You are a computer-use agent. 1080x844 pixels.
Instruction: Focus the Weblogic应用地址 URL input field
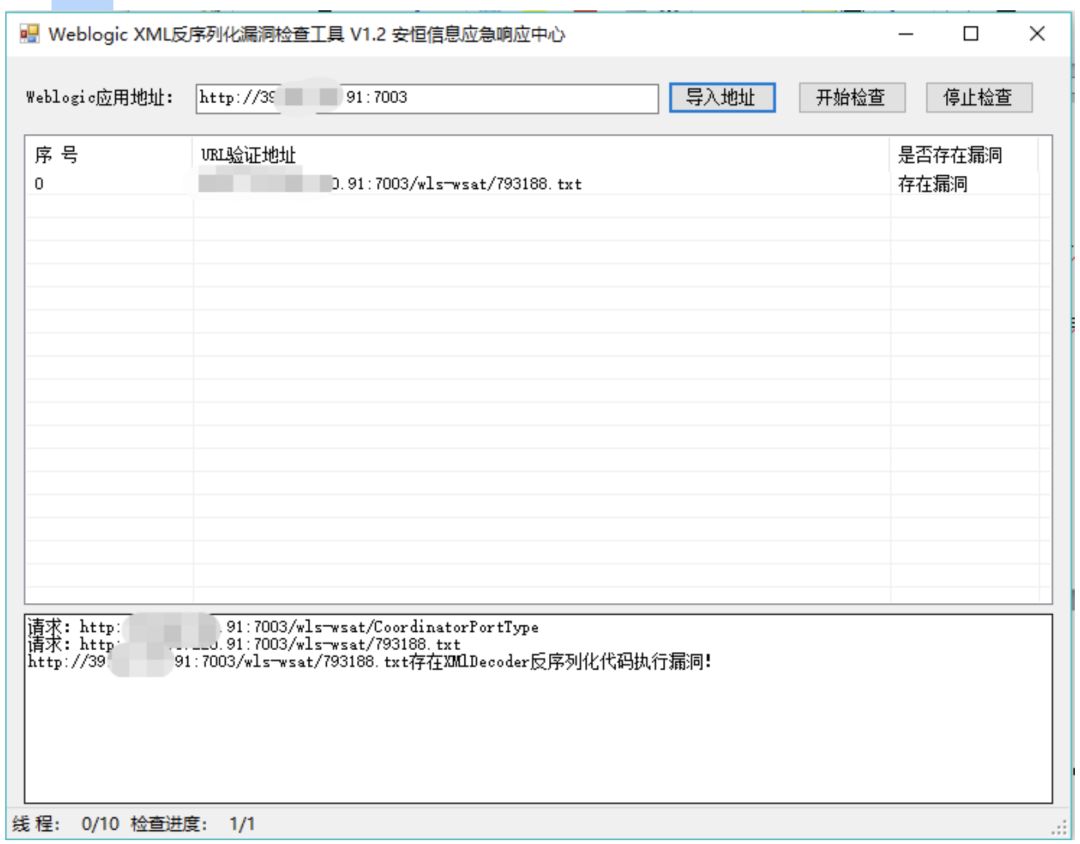[428, 99]
